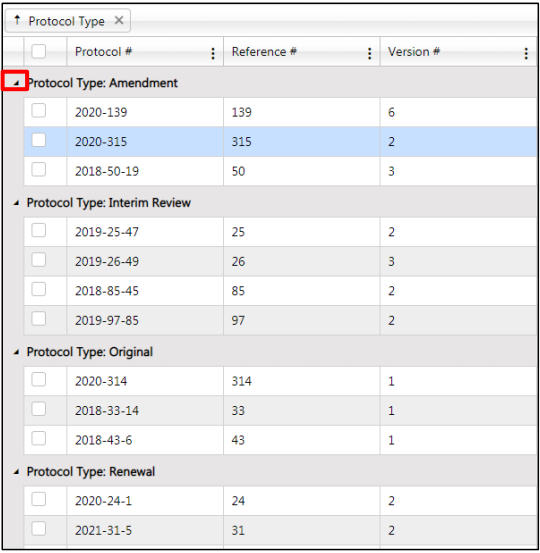Collapse the Original protocol type group
The image size is (540, 553).
point(16,352)
